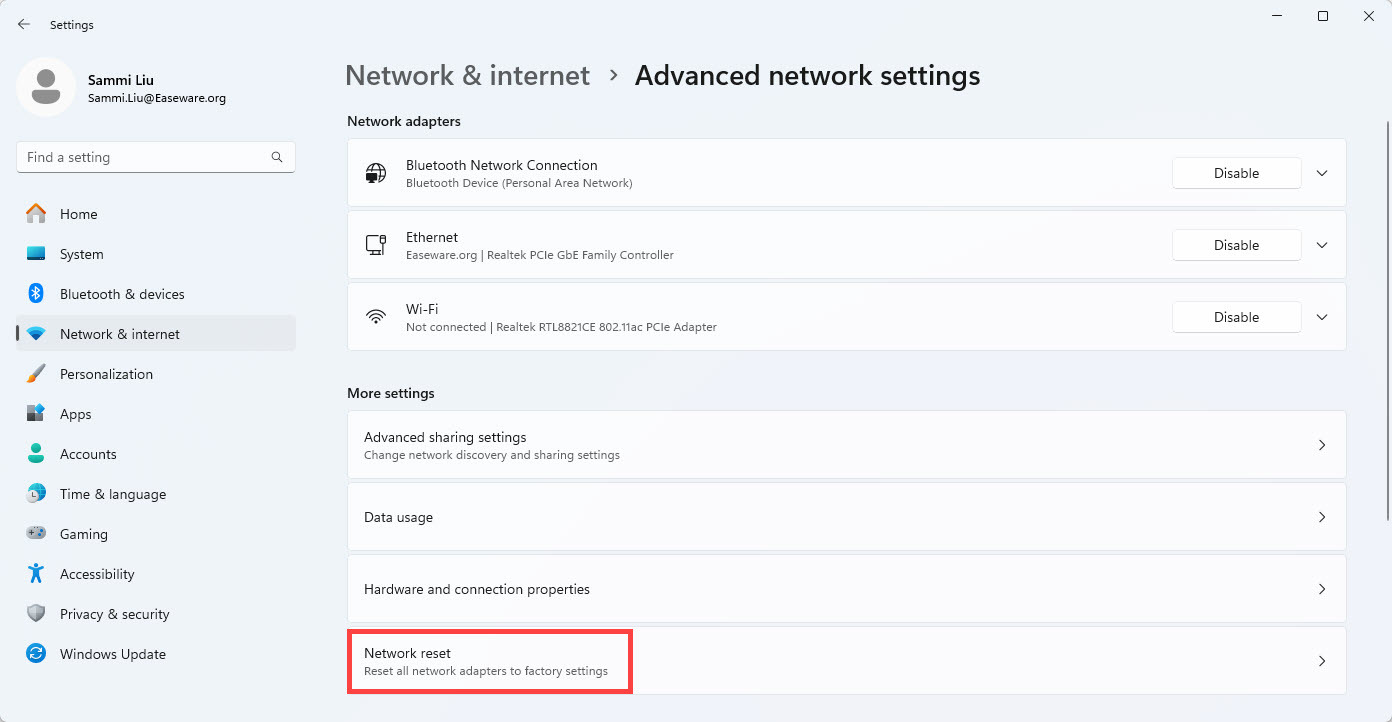Disable the Bluetooth Network Connection adapter
Viewport: 1392px width, 722px height.
coord(1236,173)
